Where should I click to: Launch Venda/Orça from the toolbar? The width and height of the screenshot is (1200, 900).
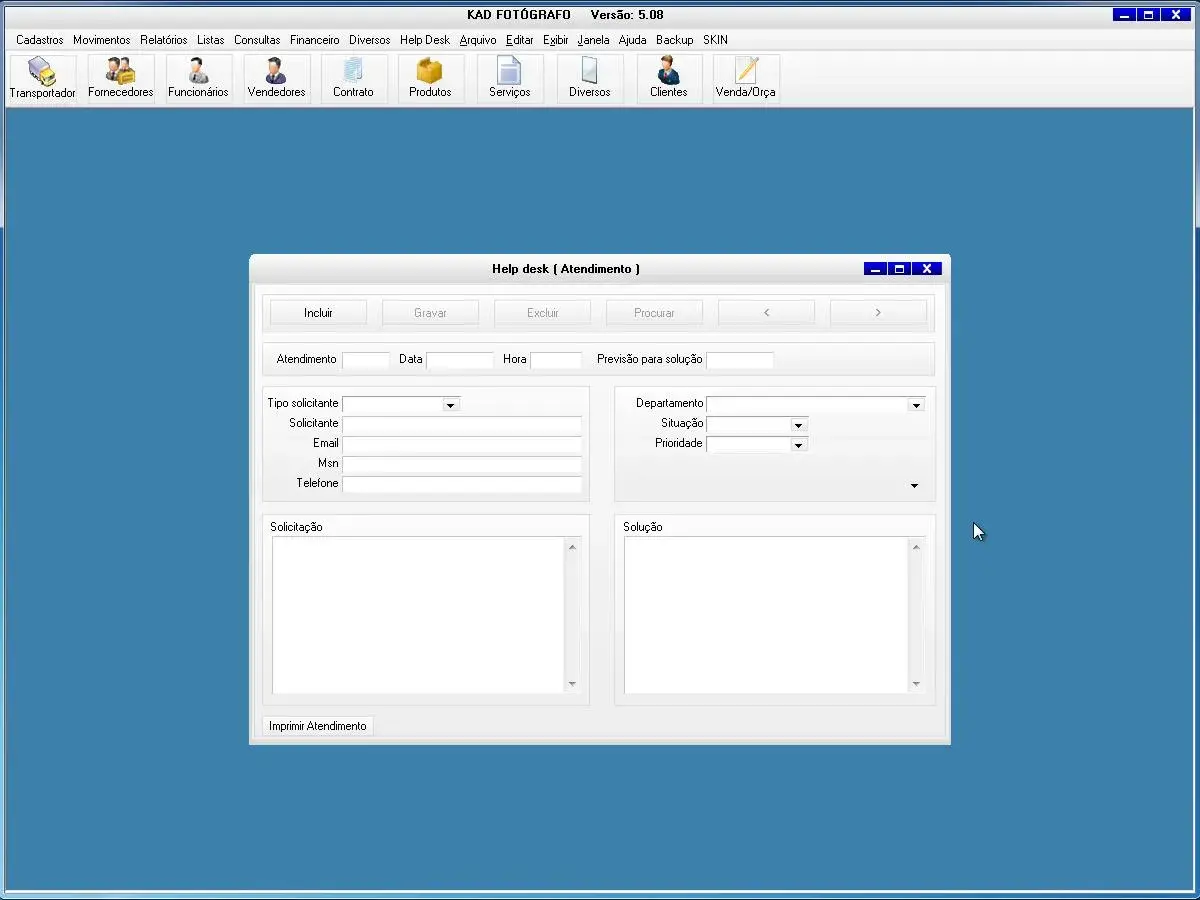point(745,78)
